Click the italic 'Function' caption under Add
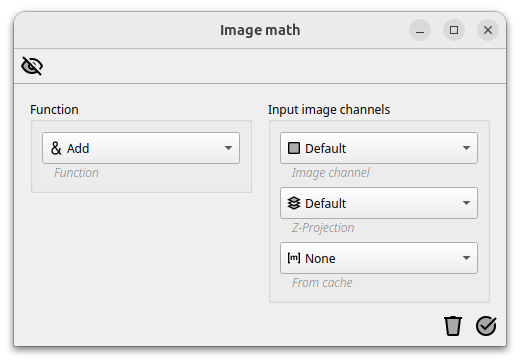Screen dimensions: 520x363 [76, 173]
